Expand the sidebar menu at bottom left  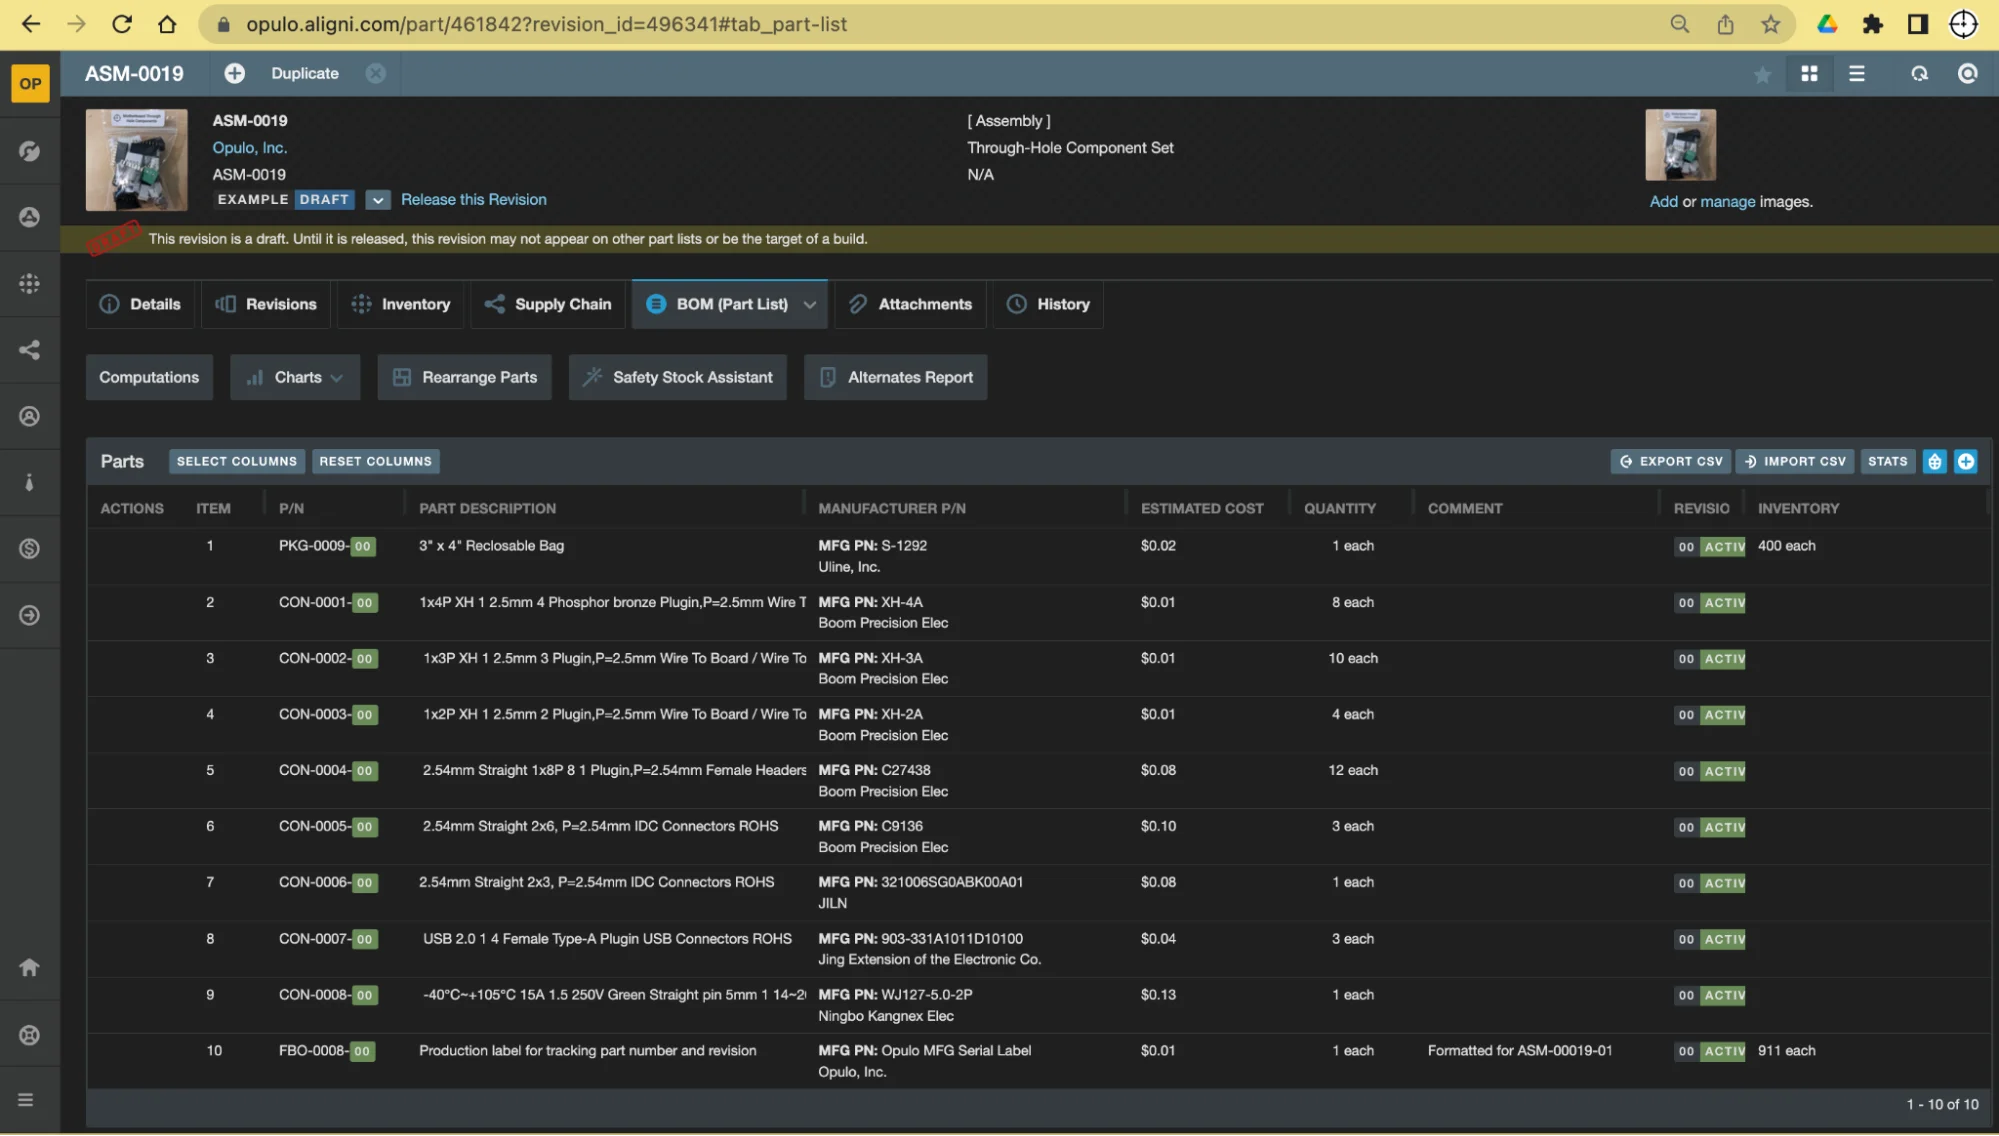[26, 1100]
